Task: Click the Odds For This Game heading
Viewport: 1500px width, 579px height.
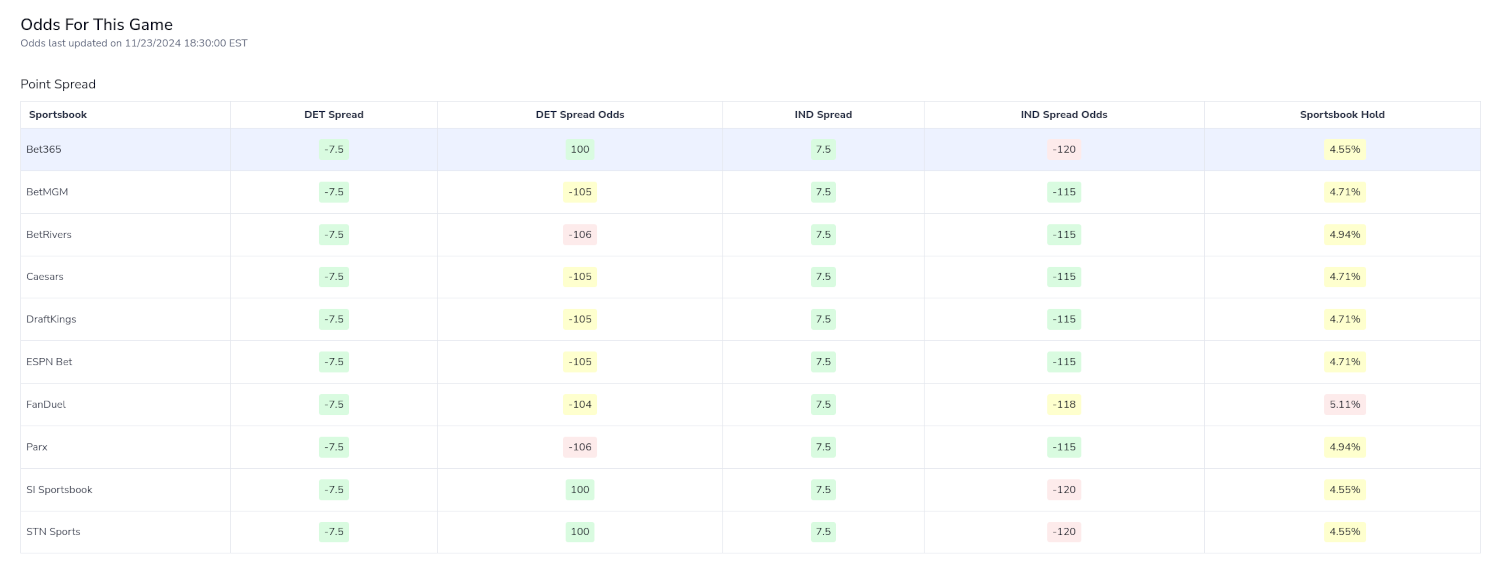Action: click(96, 24)
